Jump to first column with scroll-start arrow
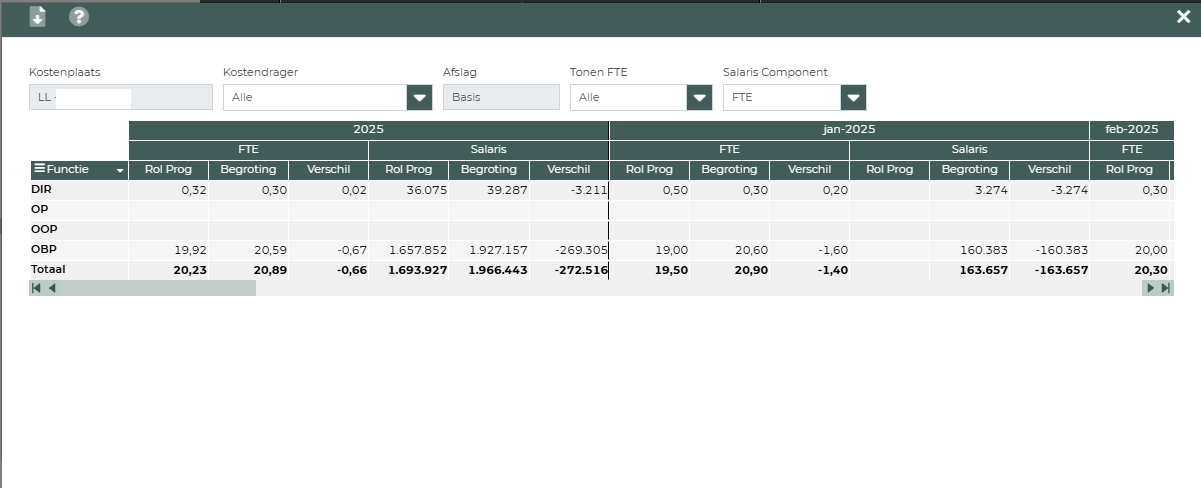 [37, 288]
